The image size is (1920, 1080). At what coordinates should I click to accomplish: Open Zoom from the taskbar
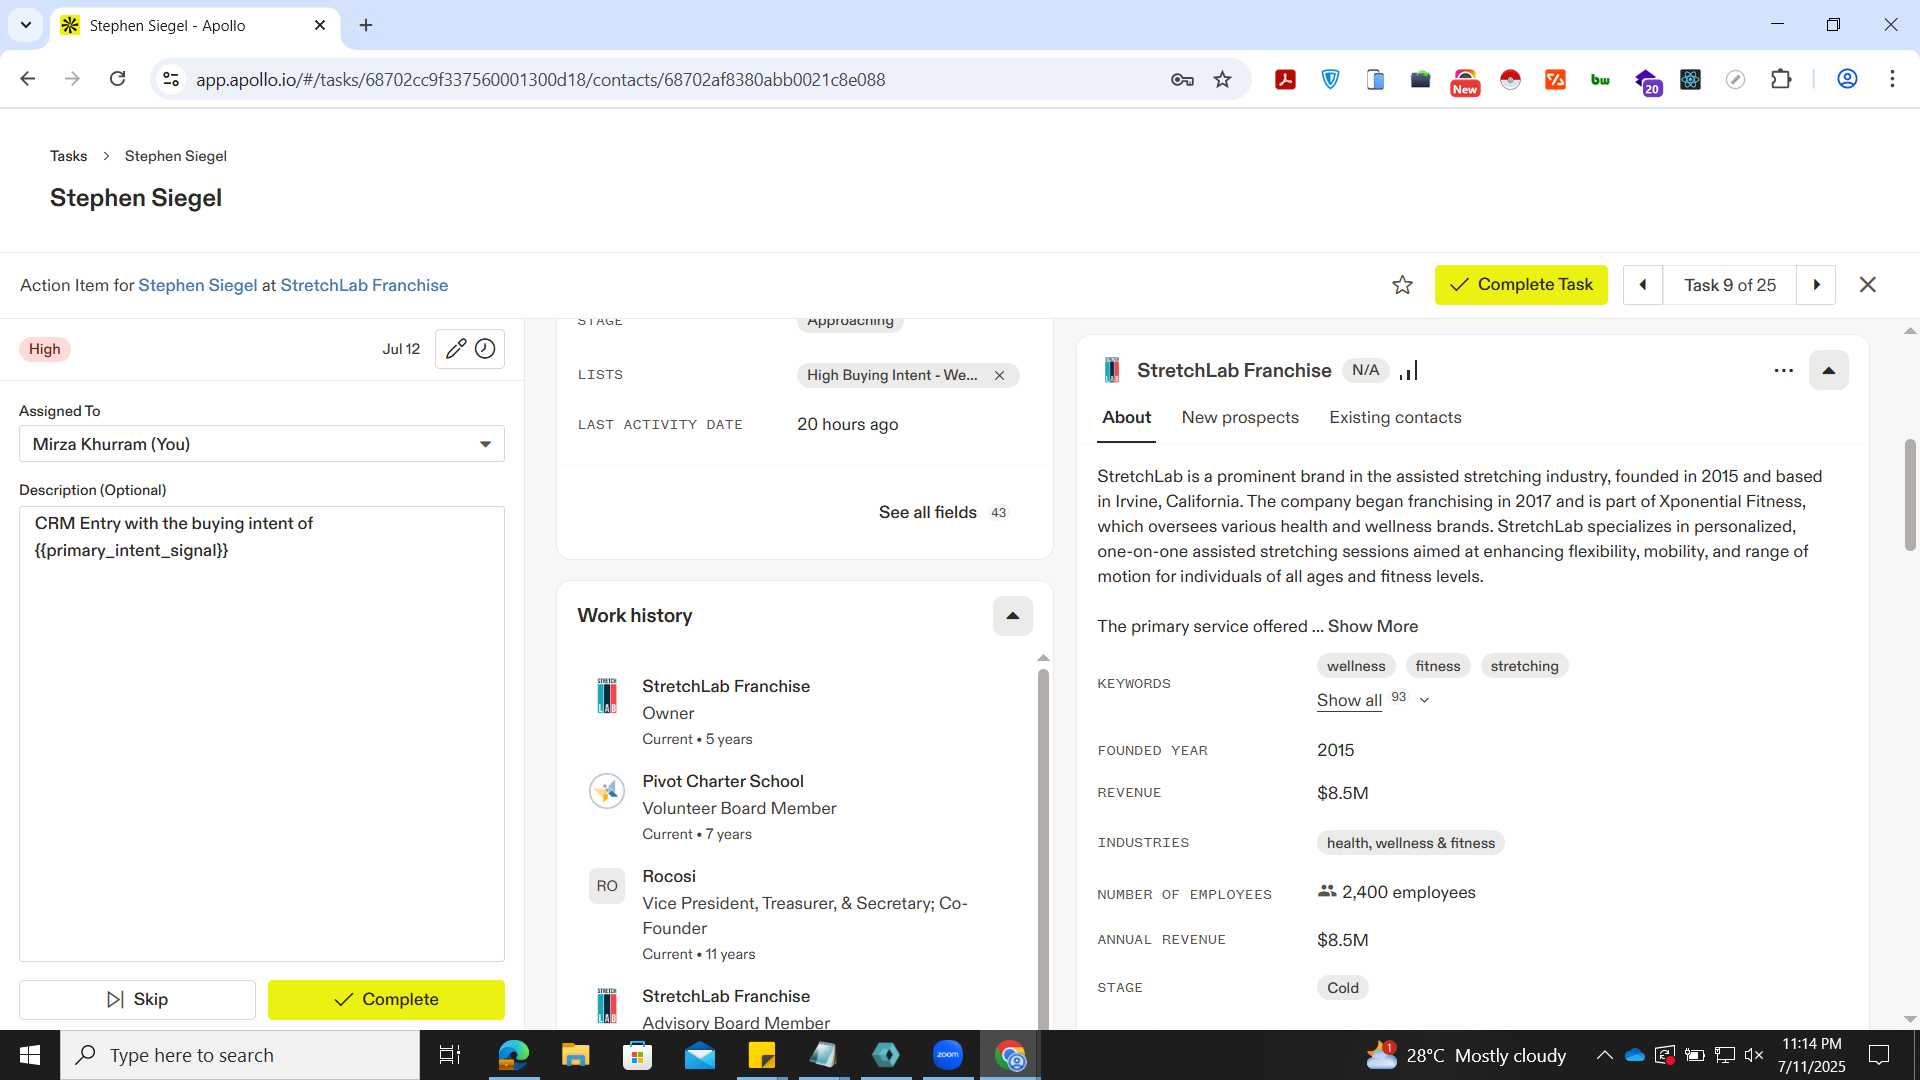tap(947, 1055)
